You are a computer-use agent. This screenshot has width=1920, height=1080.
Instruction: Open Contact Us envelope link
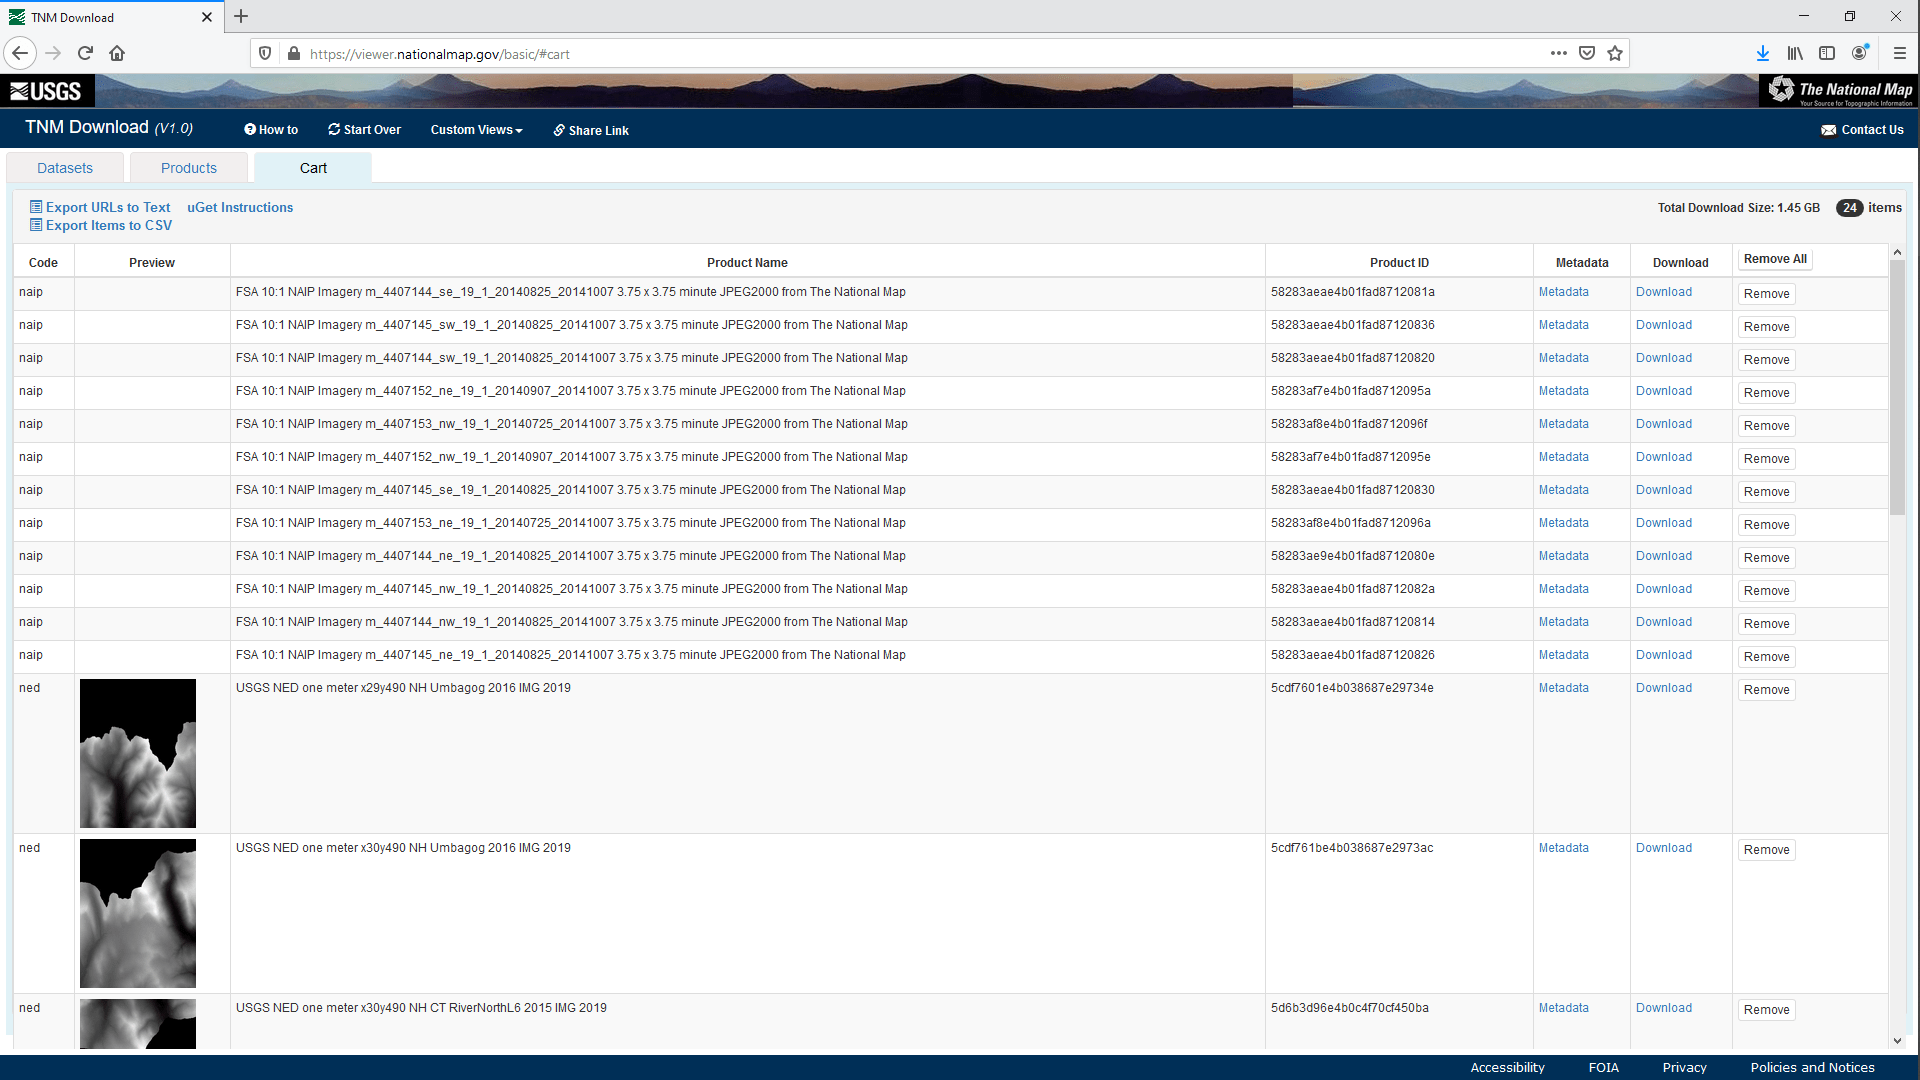[x=1862, y=130]
